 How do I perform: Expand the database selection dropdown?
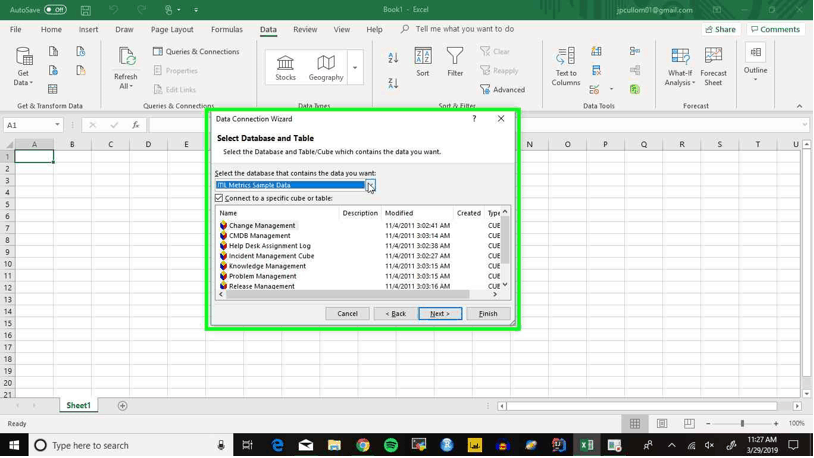pos(370,185)
